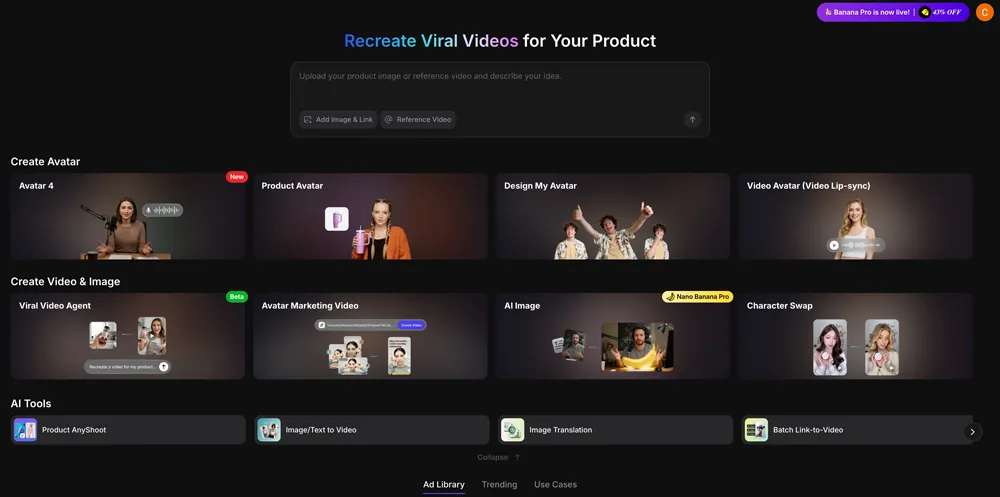Open the Video Avatar (Video Lip-sync) card
The width and height of the screenshot is (1000, 497).
pos(856,216)
